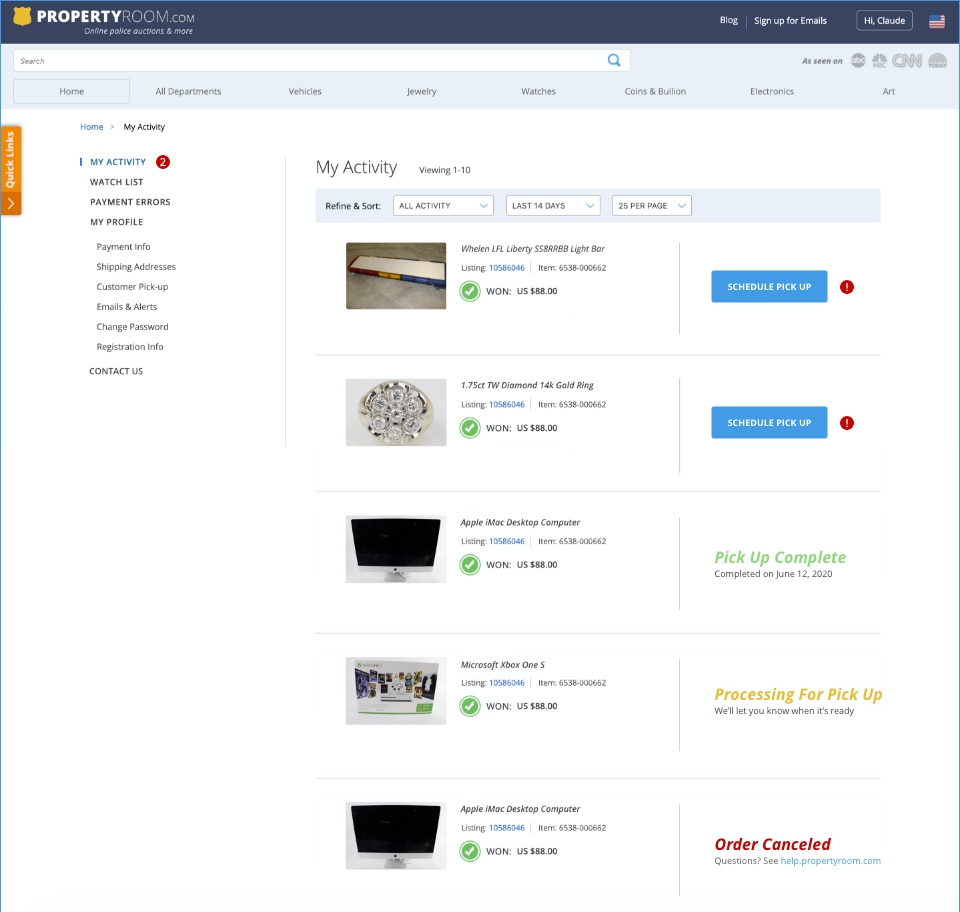Open the Coins & Bullion category

[655, 91]
